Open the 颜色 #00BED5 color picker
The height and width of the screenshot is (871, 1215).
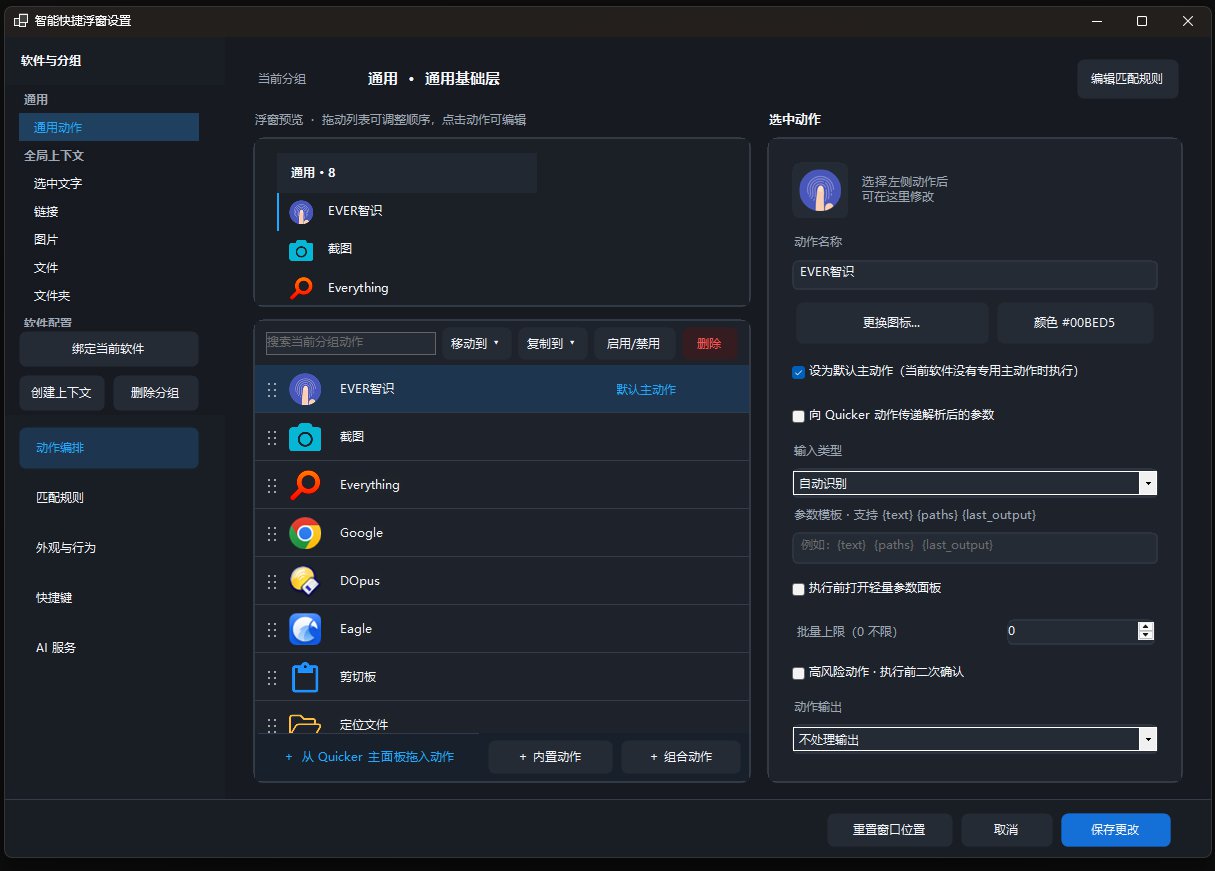click(x=1075, y=323)
